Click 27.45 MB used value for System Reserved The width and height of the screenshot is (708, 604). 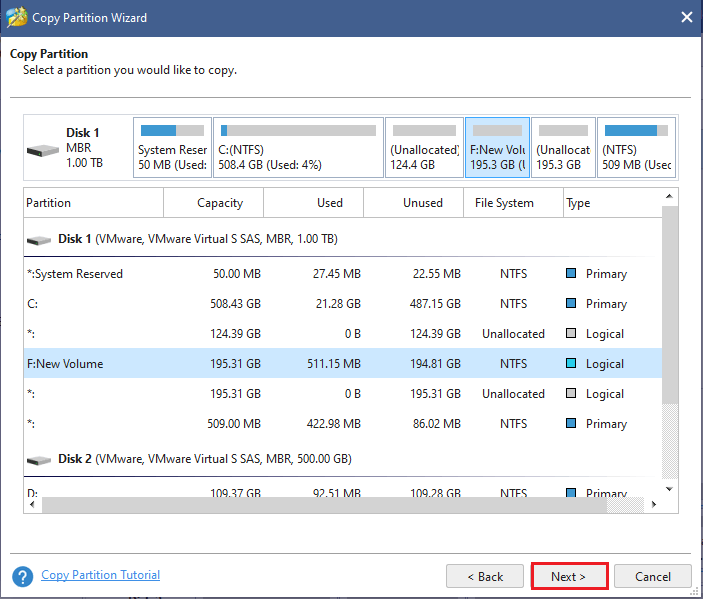pos(337,274)
